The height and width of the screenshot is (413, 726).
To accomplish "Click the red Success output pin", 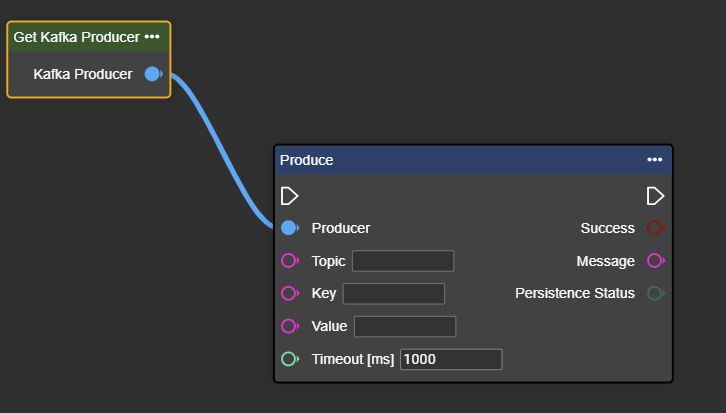I will pos(655,228).
